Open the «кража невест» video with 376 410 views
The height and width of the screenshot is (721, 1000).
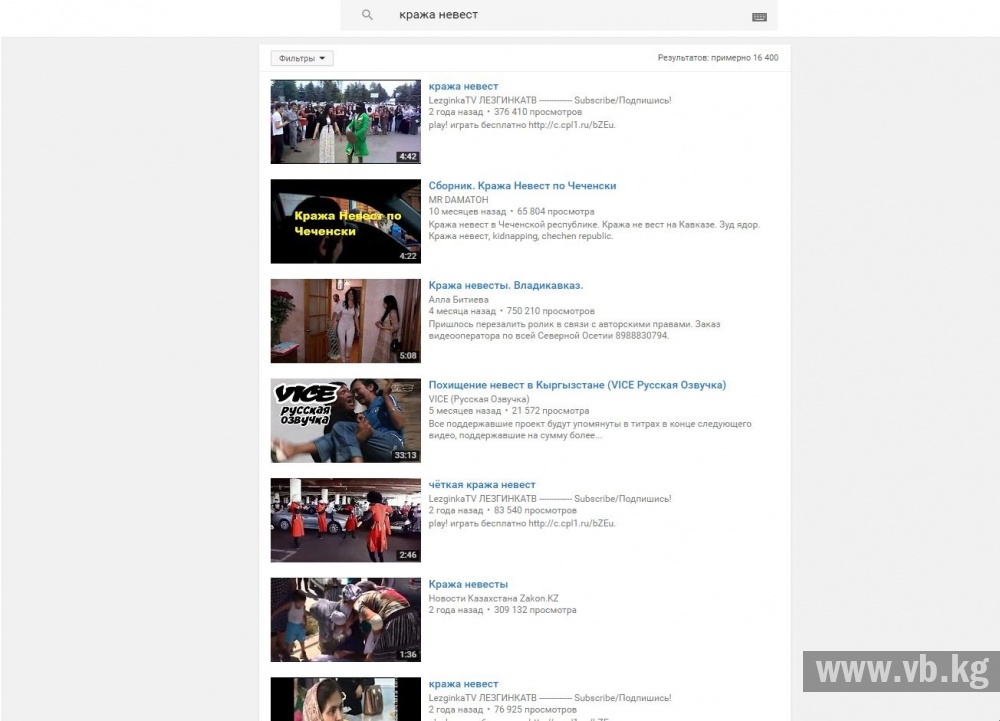463,86
